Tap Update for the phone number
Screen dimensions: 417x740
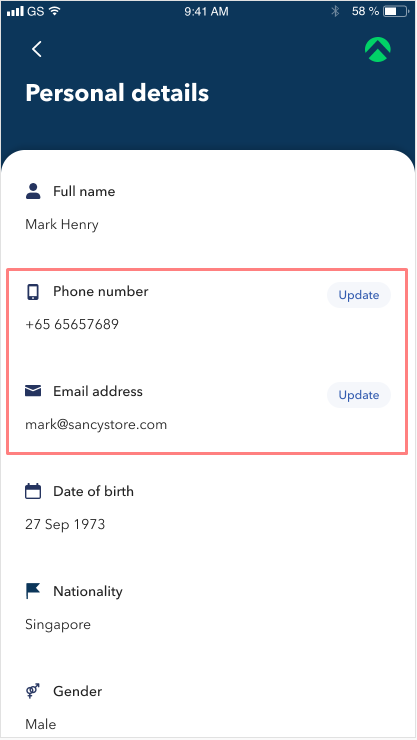(359, 295)
